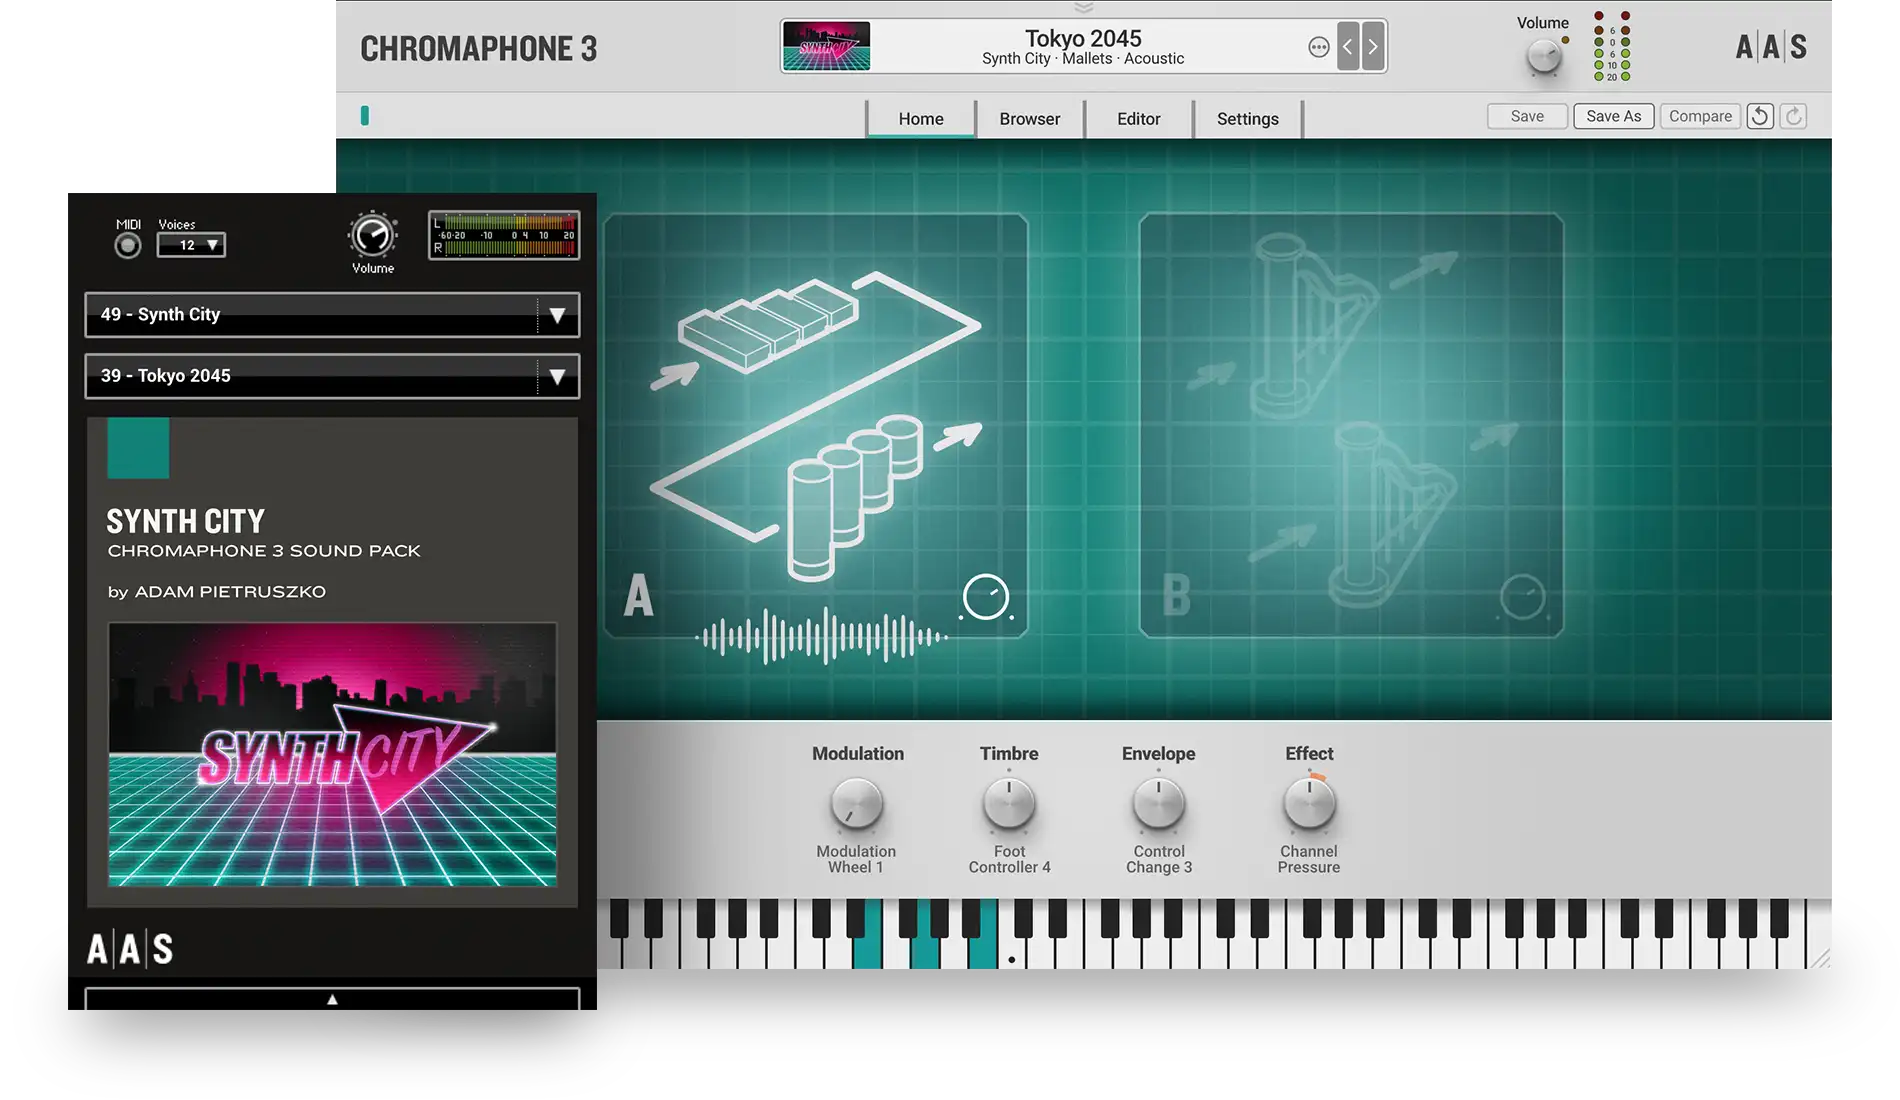The height and width of the screenshot is (1100, 1900).
Task: Click the Timbre macro knob
Action: 1009,805
